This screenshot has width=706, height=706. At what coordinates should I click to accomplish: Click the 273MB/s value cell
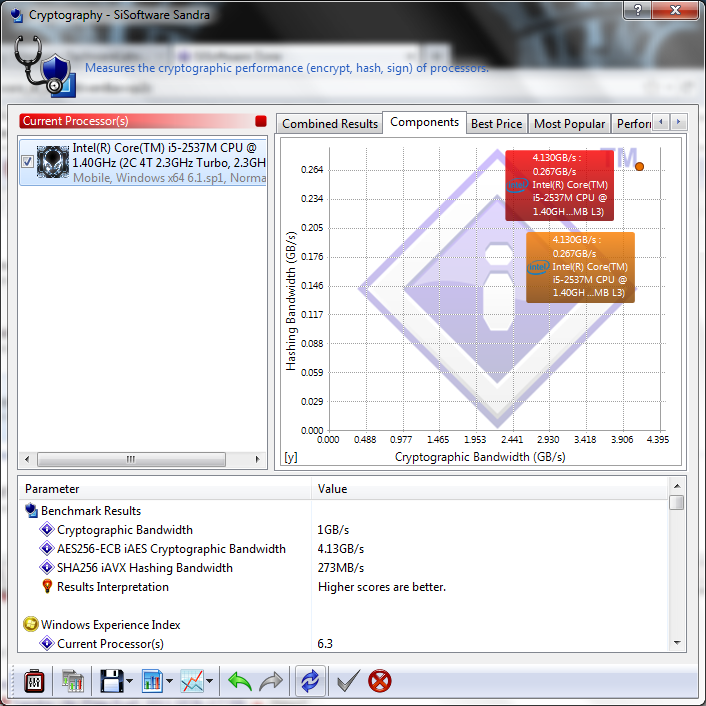pyautogui.click(x=341, y=568)
